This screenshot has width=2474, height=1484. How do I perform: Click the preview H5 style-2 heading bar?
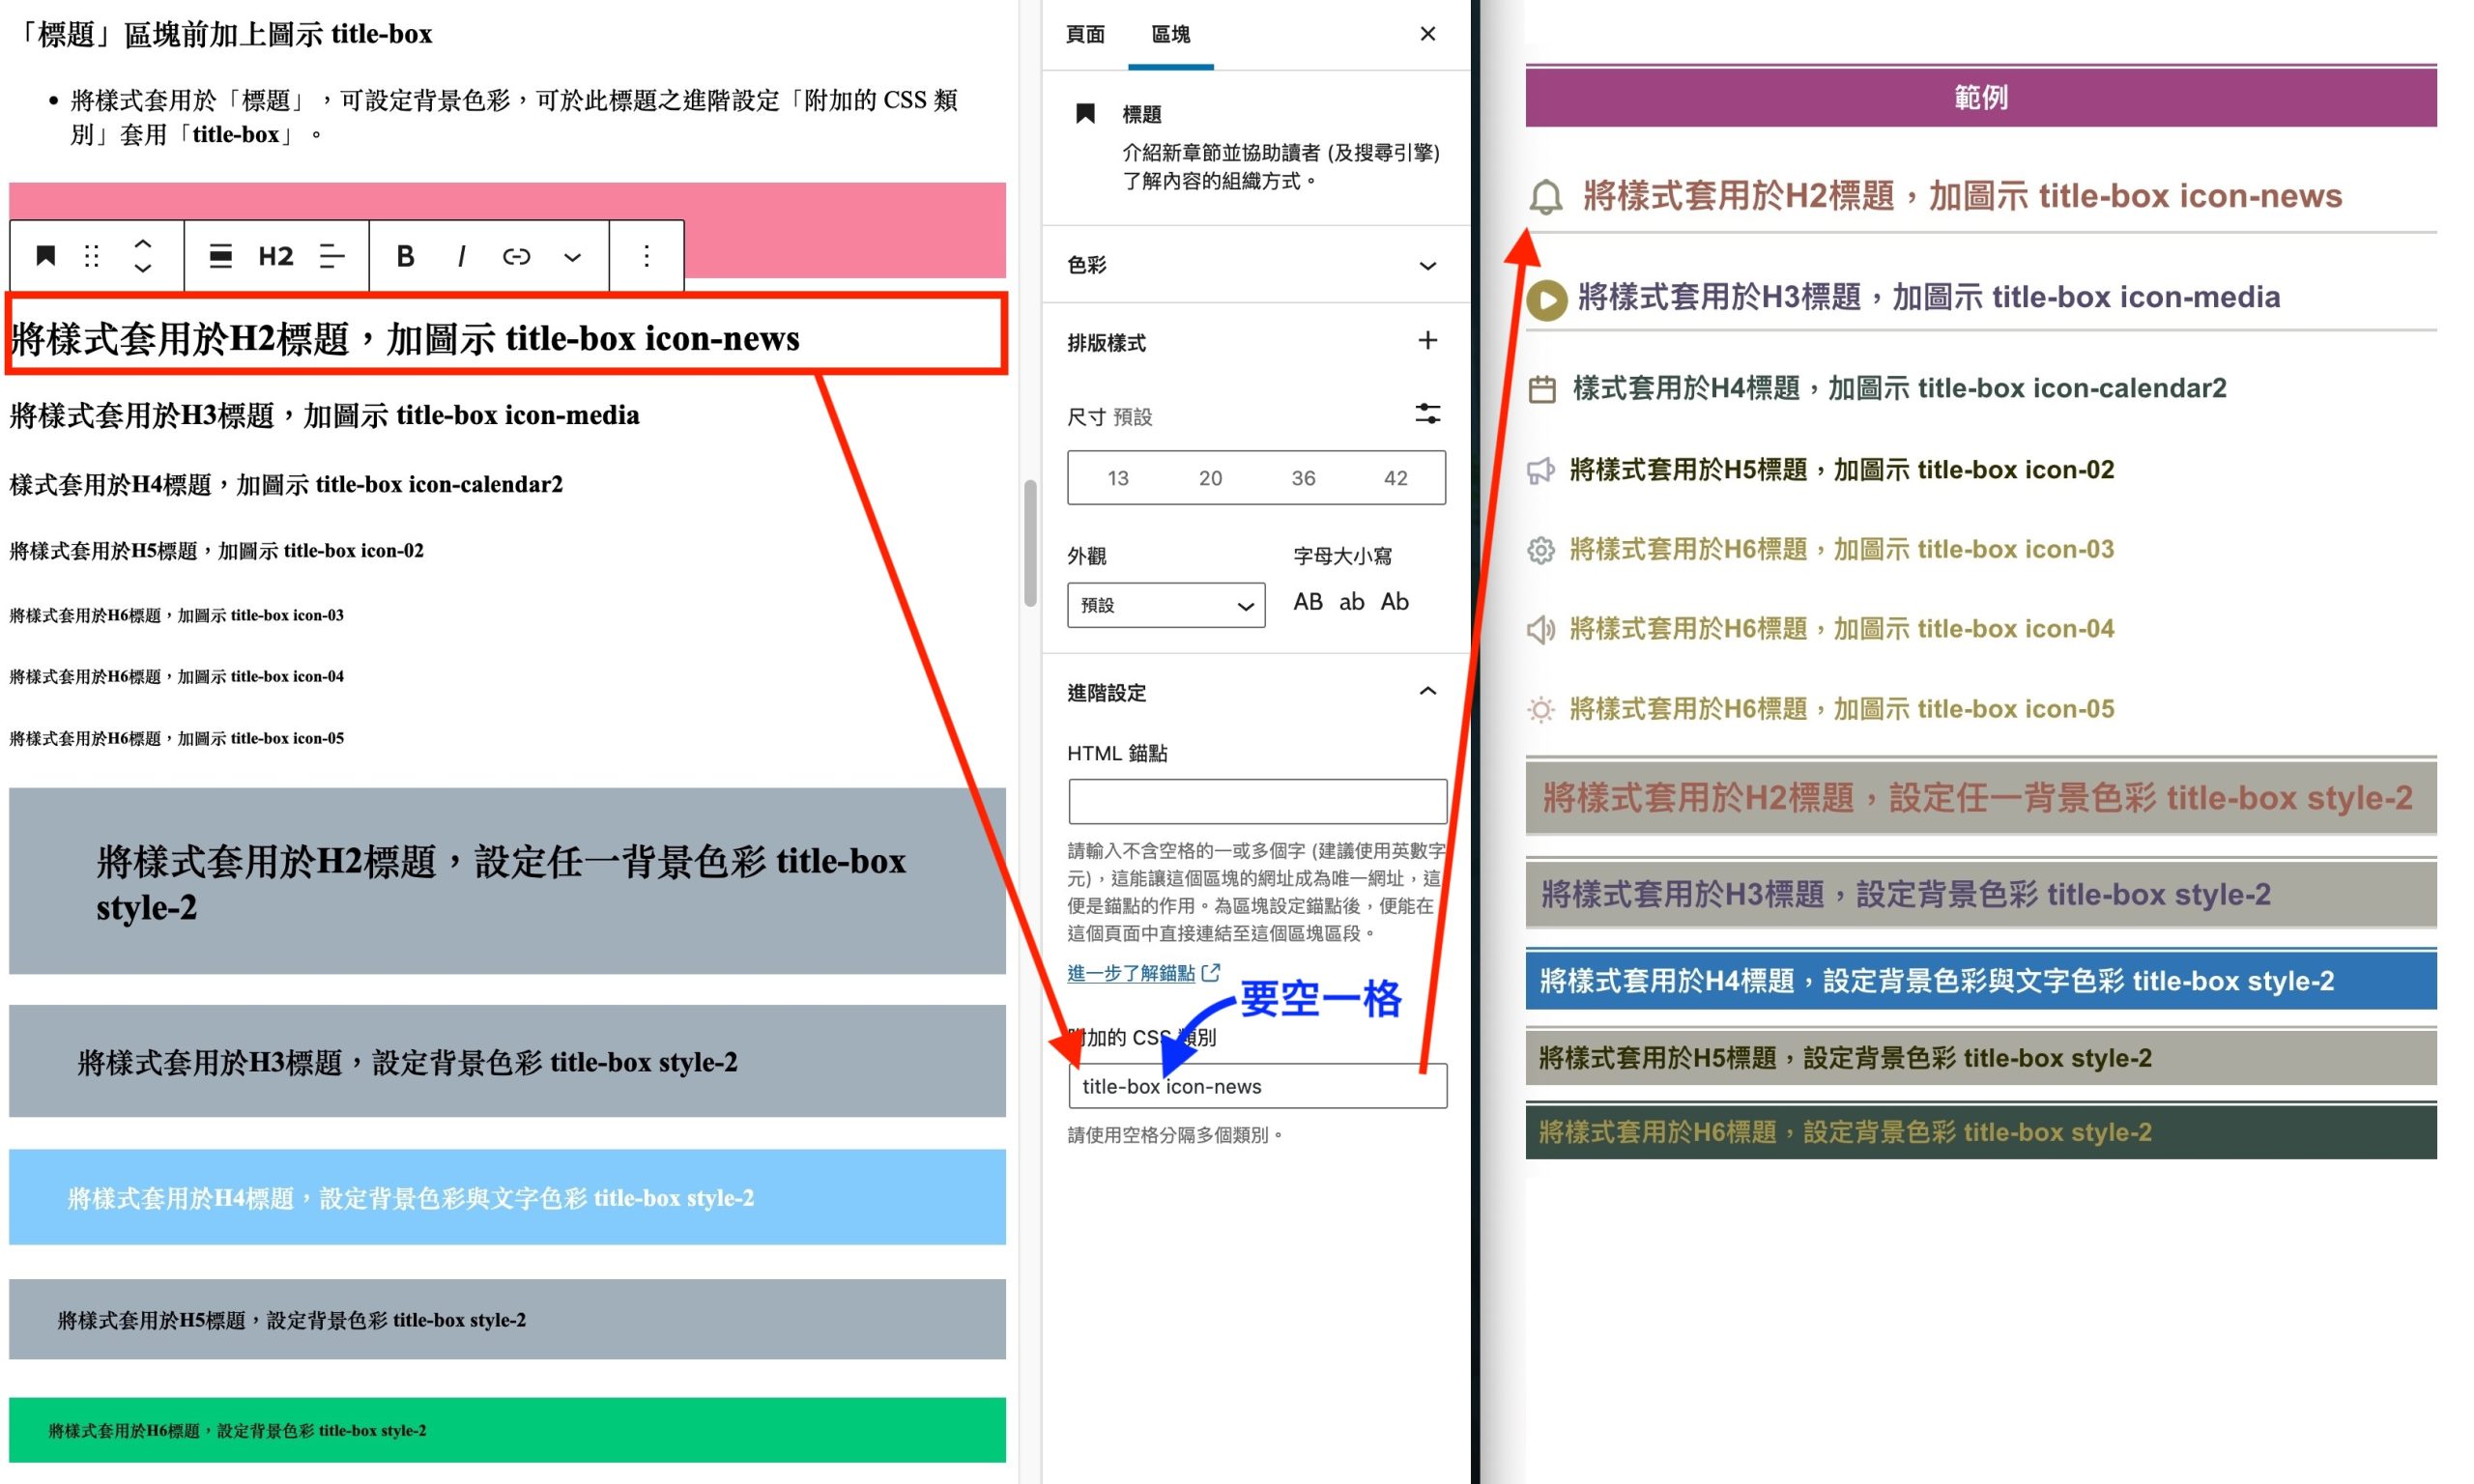[1981, 1058]
